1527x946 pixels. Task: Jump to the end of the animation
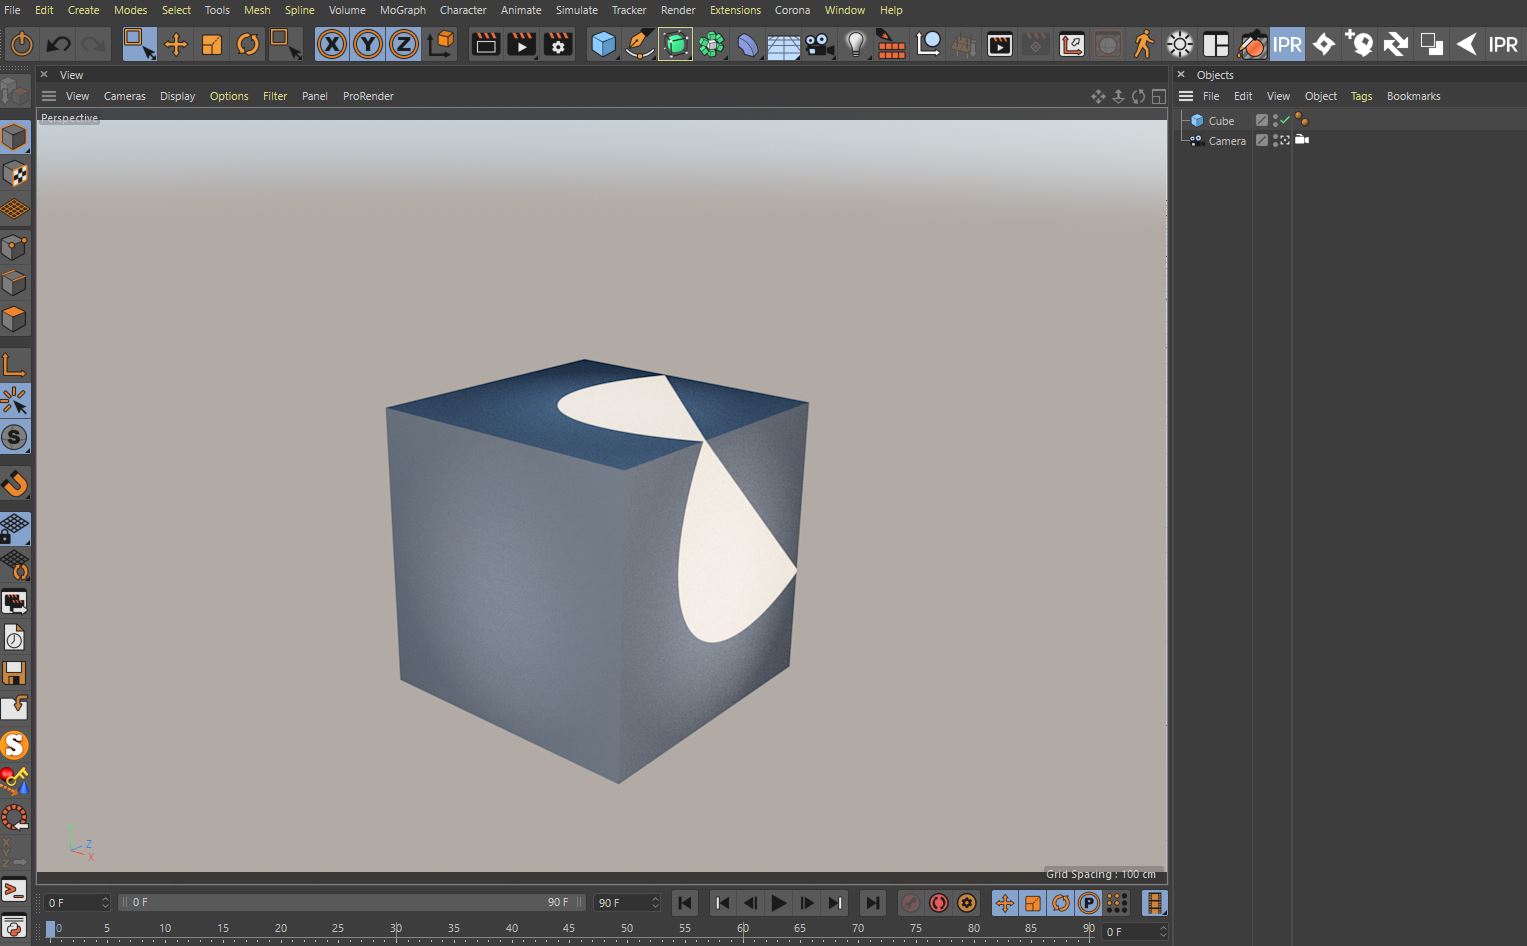872,903
